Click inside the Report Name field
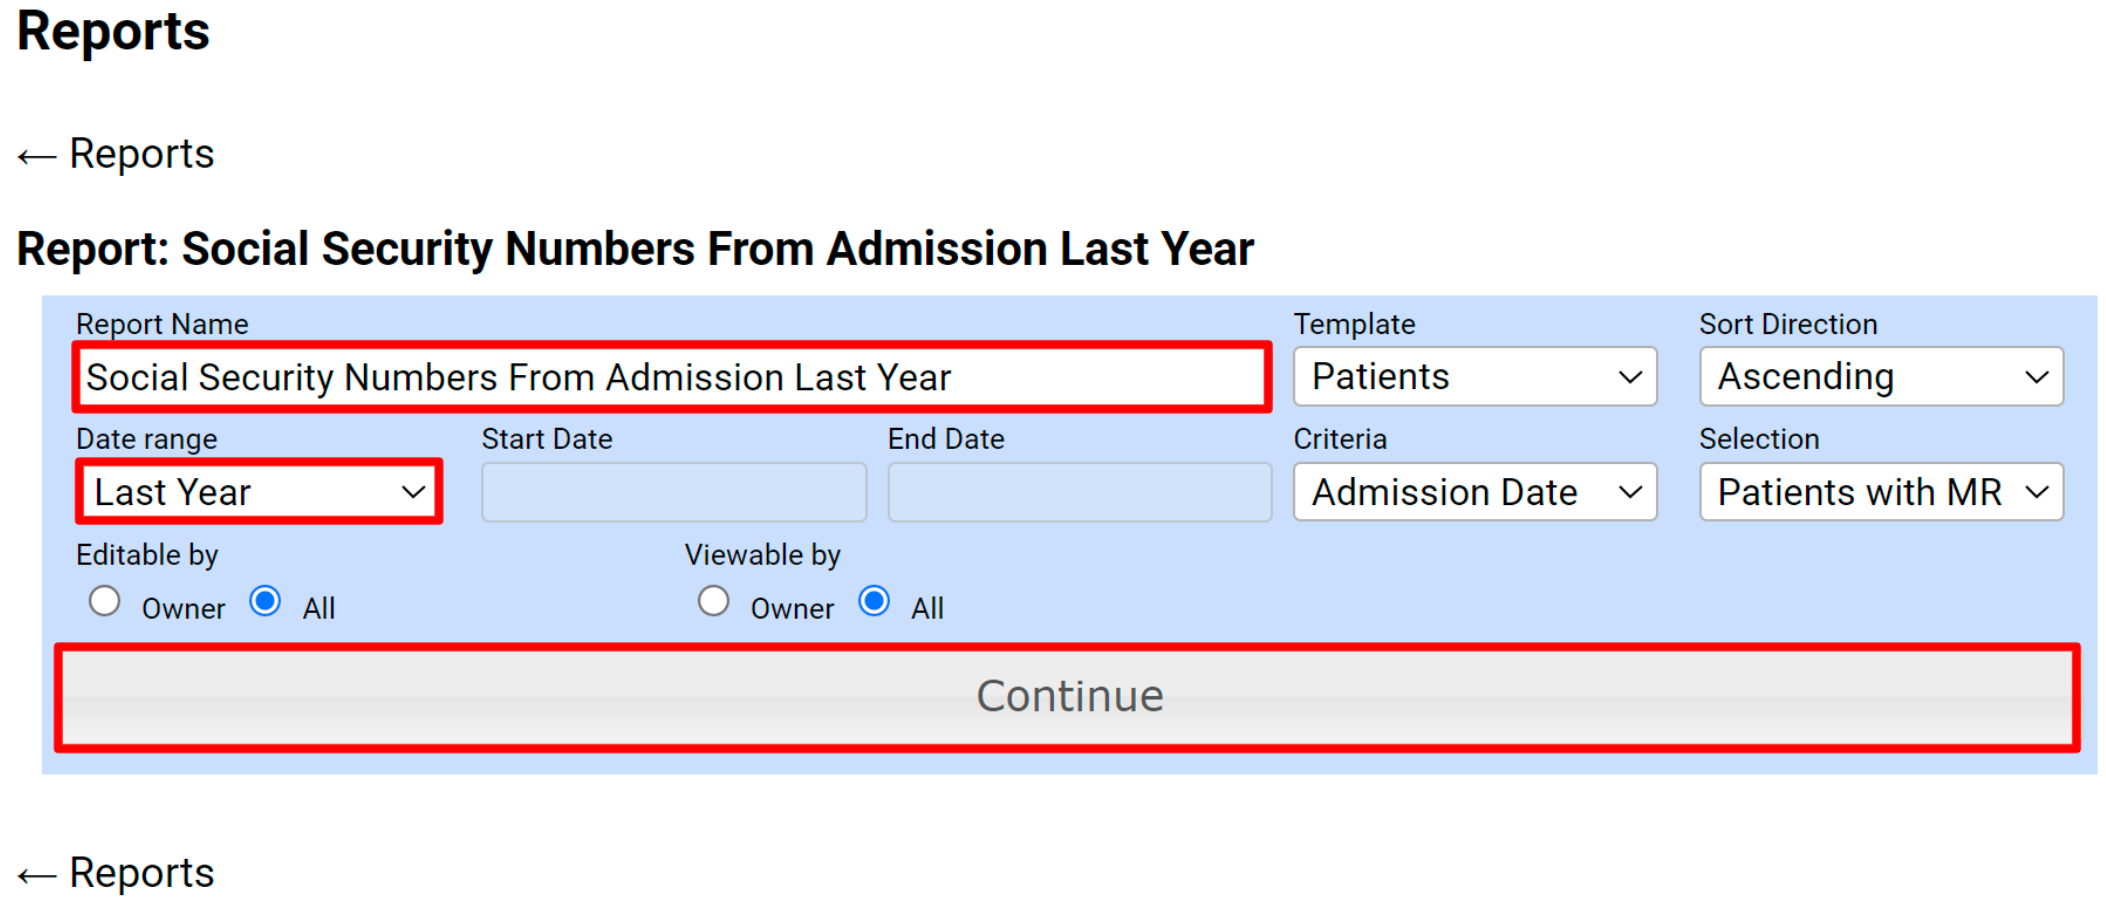Image resolution: width=2106 pixels, height=904 pixels. [670, 377]
